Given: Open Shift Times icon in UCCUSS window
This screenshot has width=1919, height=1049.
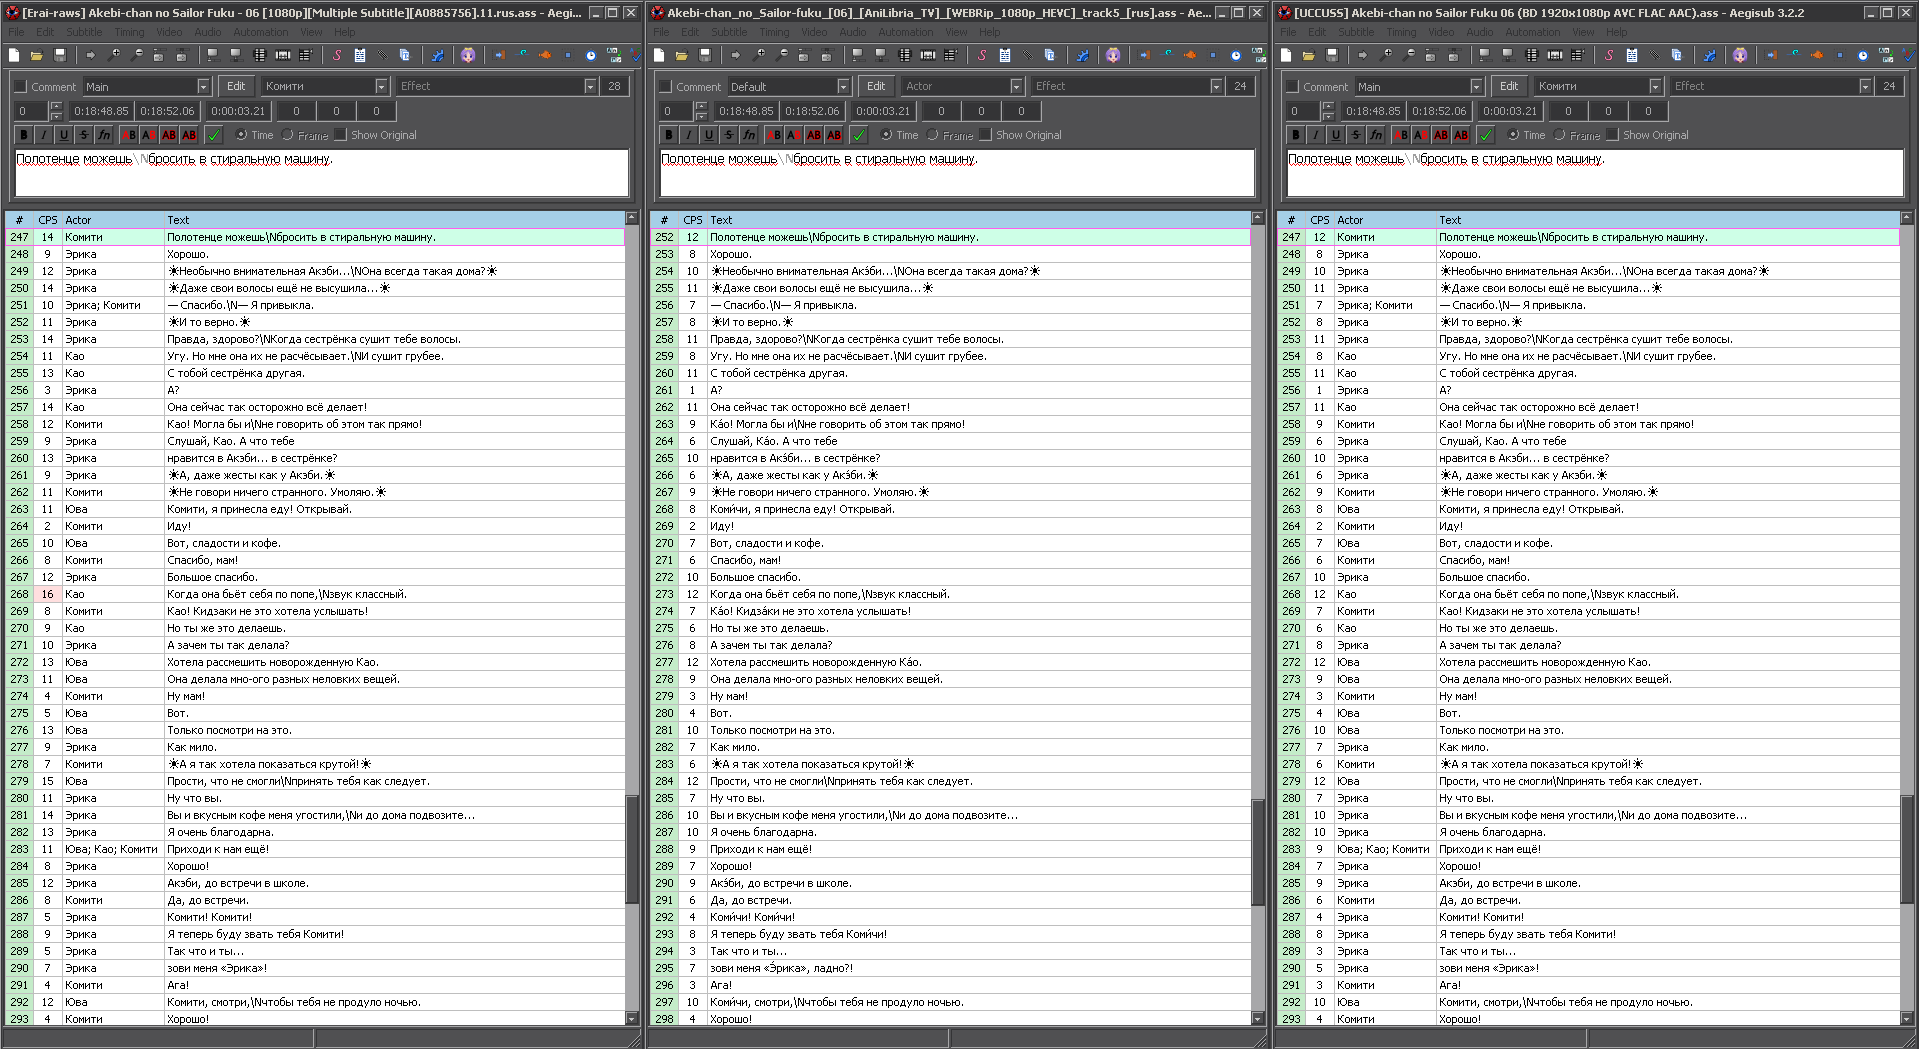Looking at the screenshot, I should [x=1771, y=55].
